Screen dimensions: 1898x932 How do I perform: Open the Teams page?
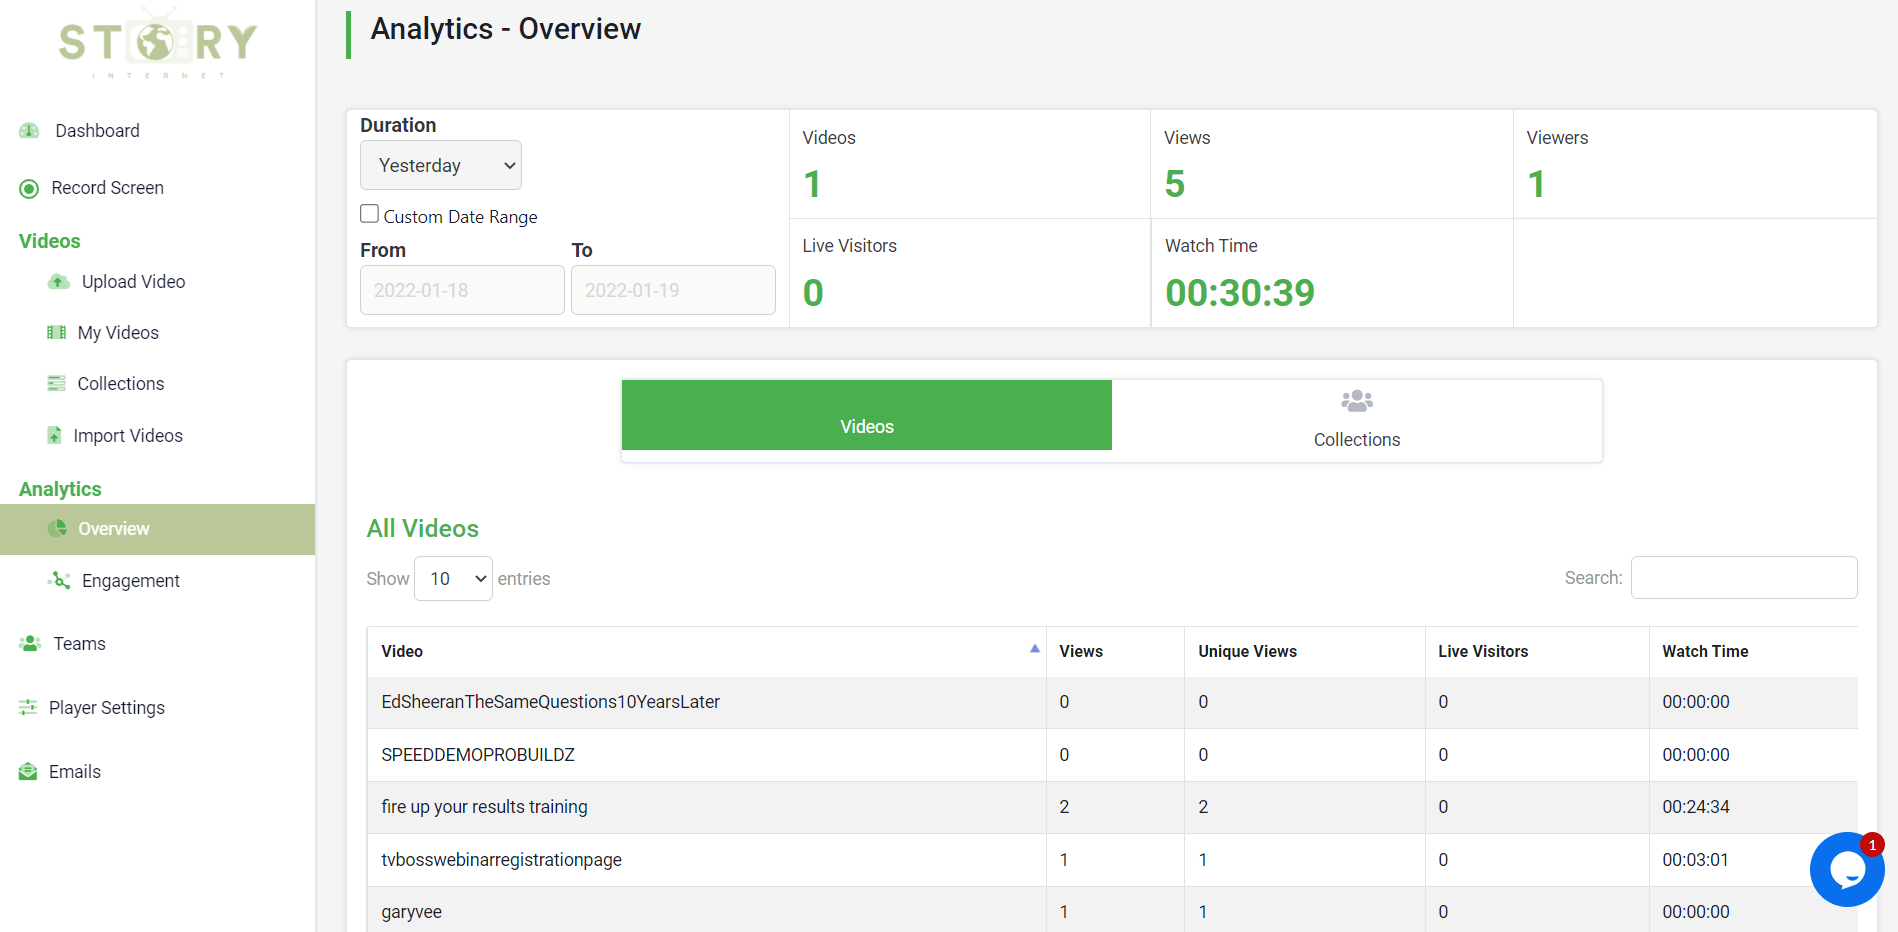coord(79,644)
